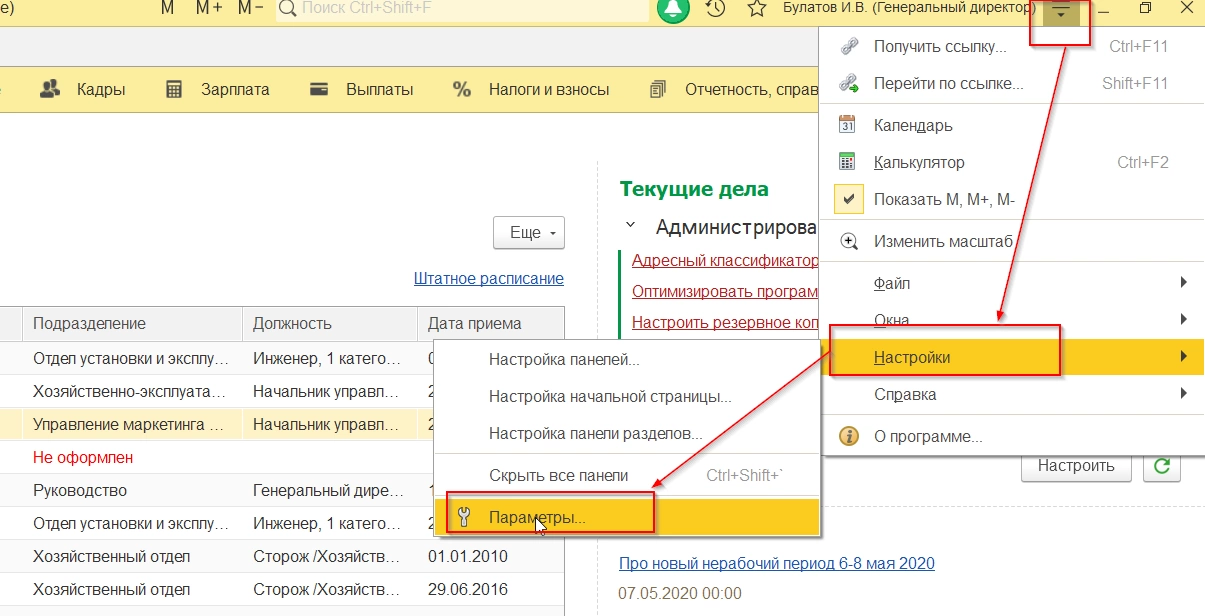The height and width of the screenshot is (616, 1205).
Task: Open the Еще dropdown button
Action: [529, 232]
